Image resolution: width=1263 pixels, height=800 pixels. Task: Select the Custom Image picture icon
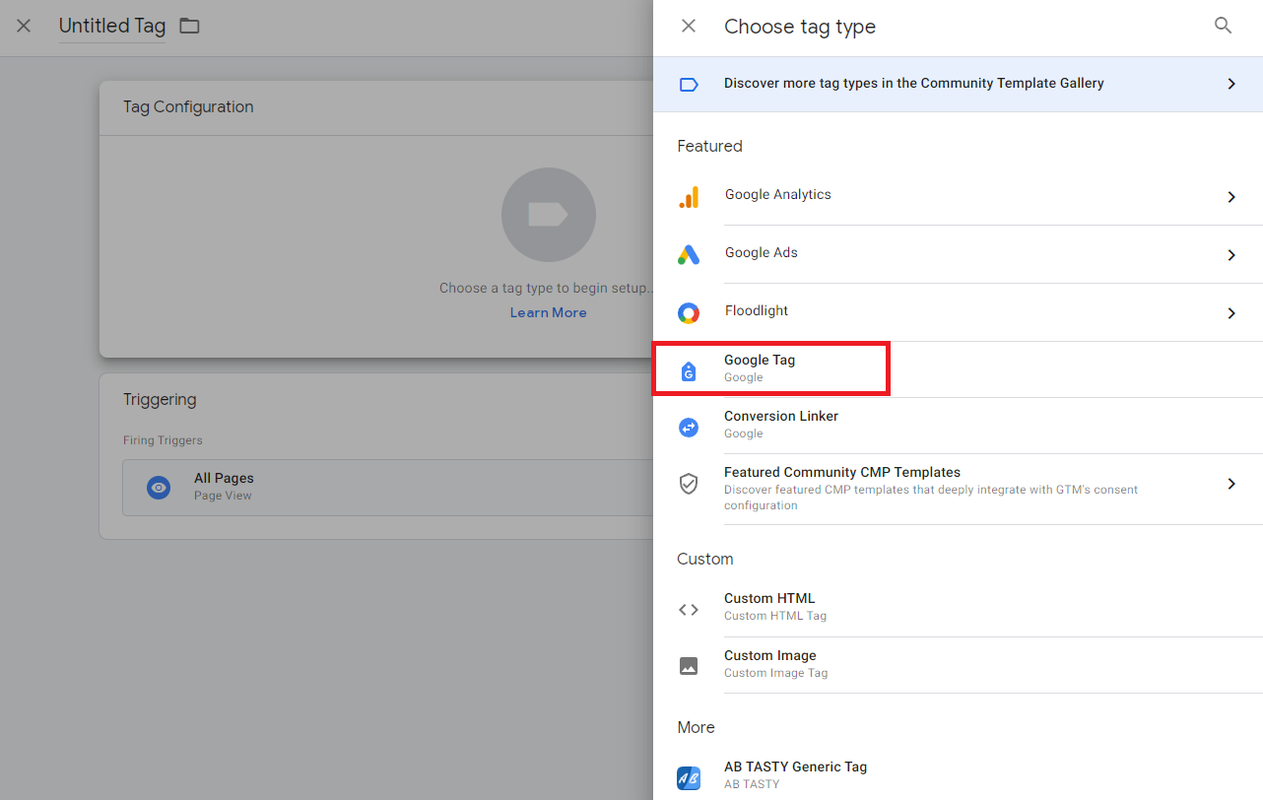tap(688, 666)
